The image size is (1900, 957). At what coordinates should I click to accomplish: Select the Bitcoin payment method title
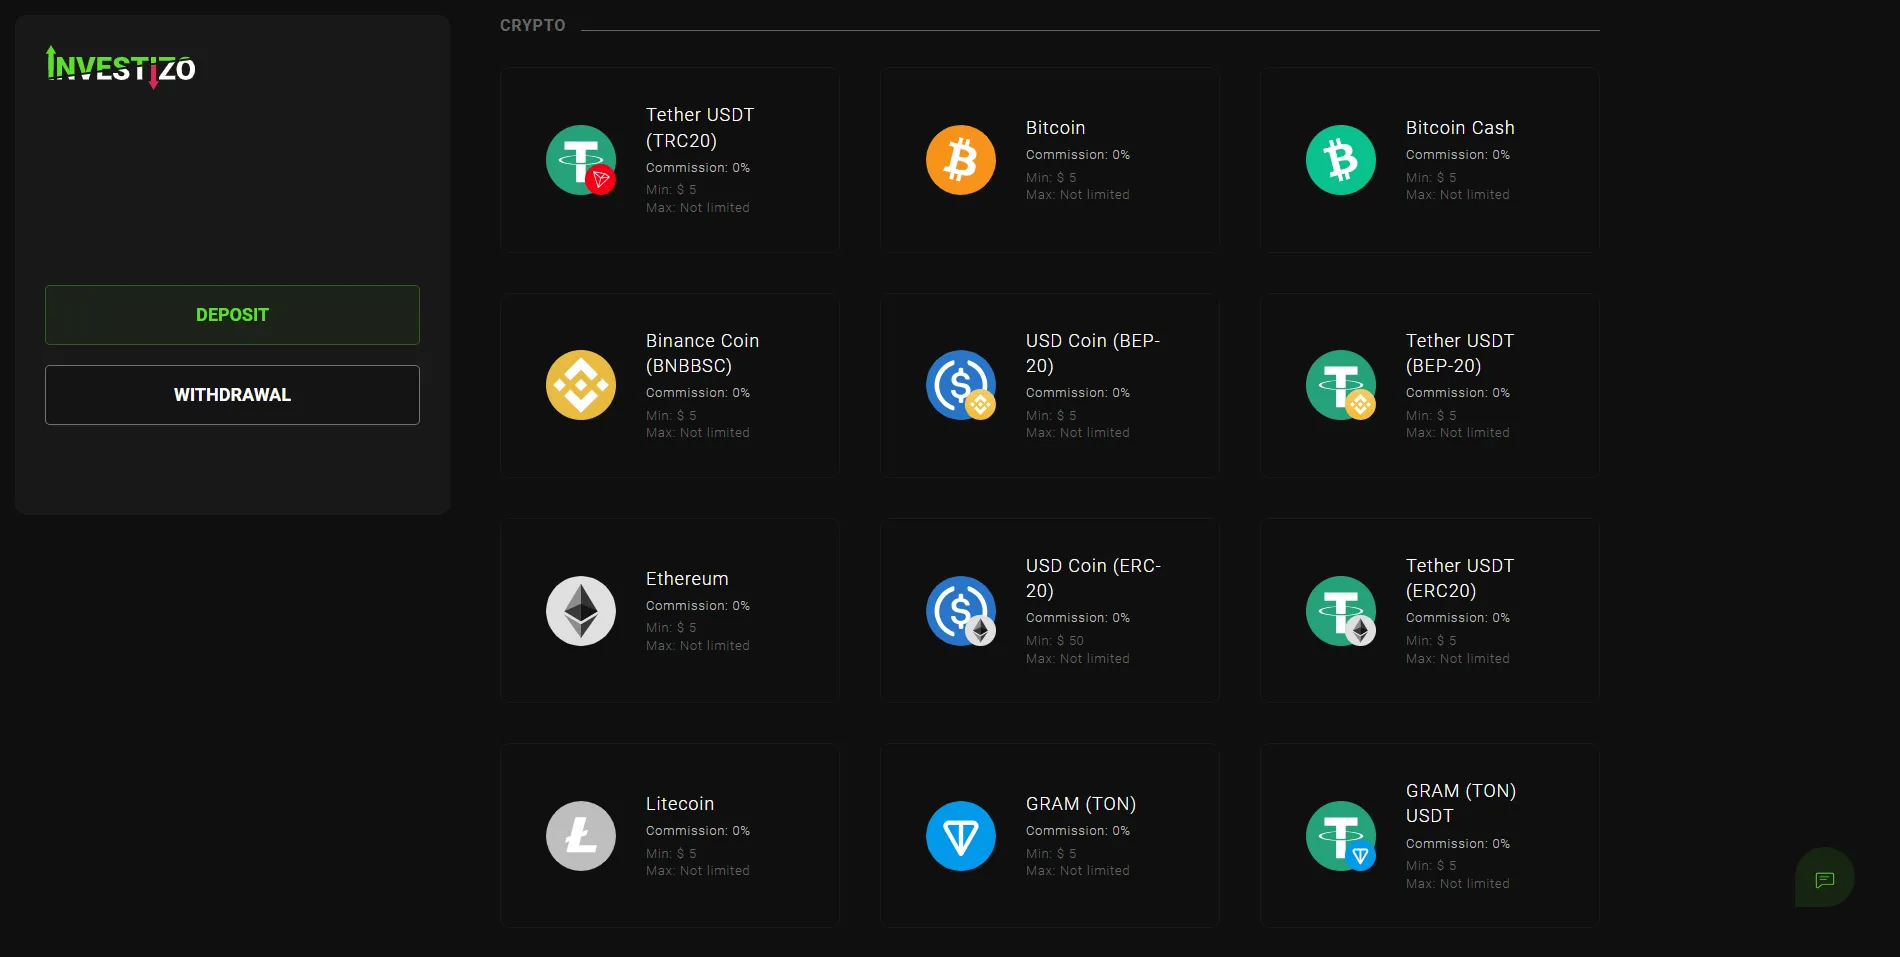(x=1055, y=128)
